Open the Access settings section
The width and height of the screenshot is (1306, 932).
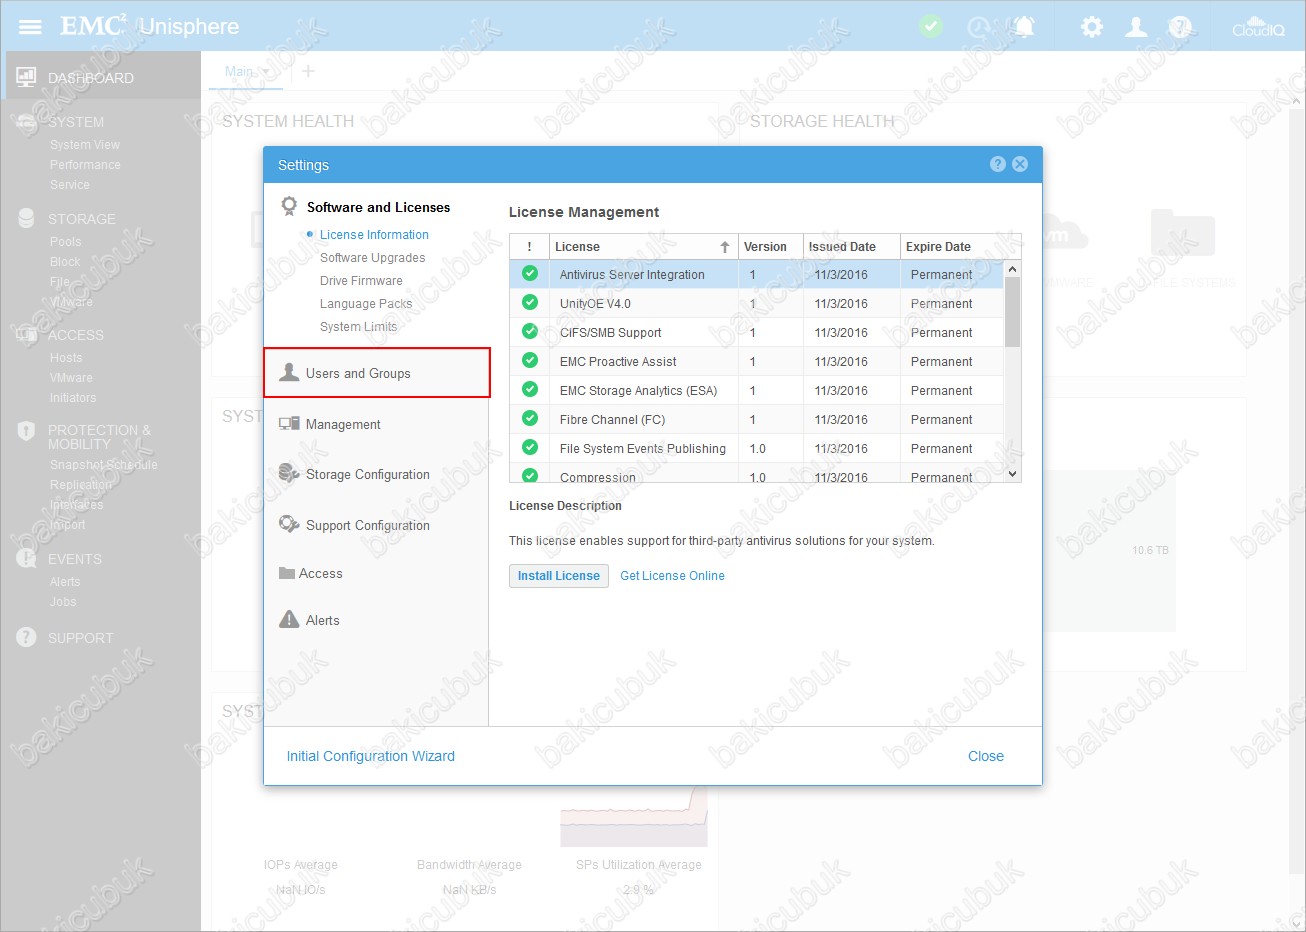321,573
